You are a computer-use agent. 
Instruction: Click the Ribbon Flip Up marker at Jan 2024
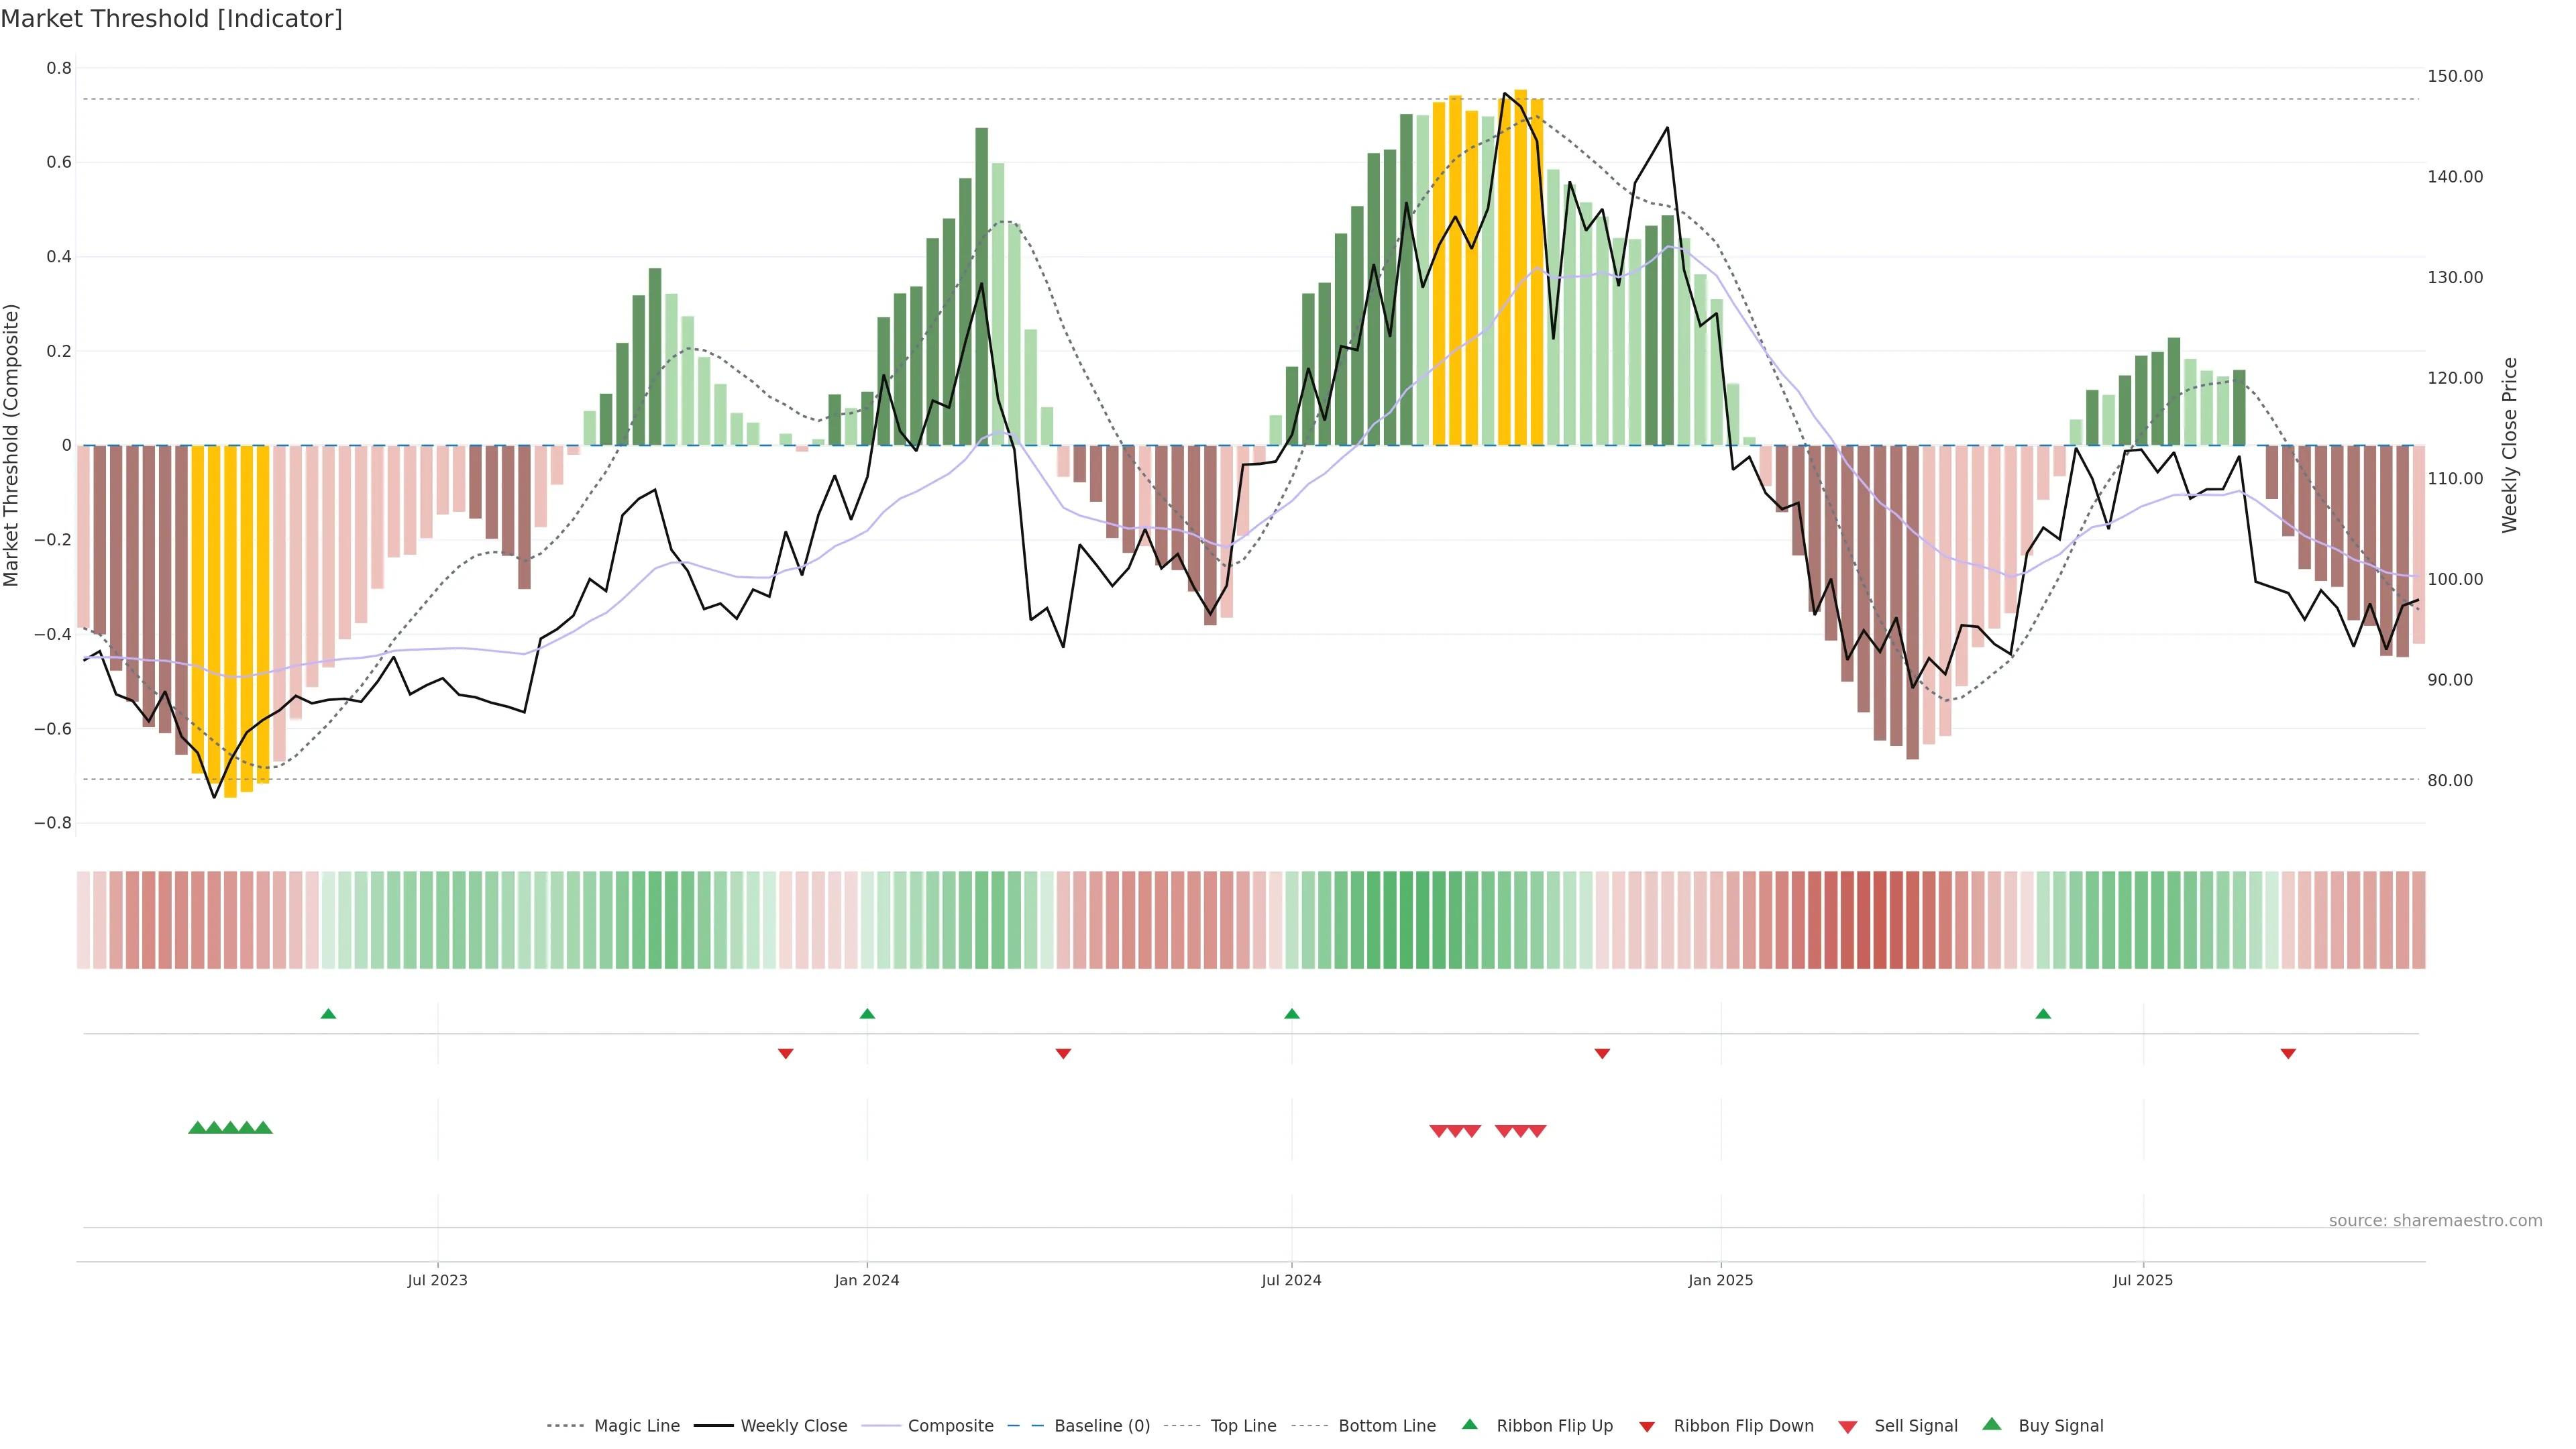point(867,1014)
